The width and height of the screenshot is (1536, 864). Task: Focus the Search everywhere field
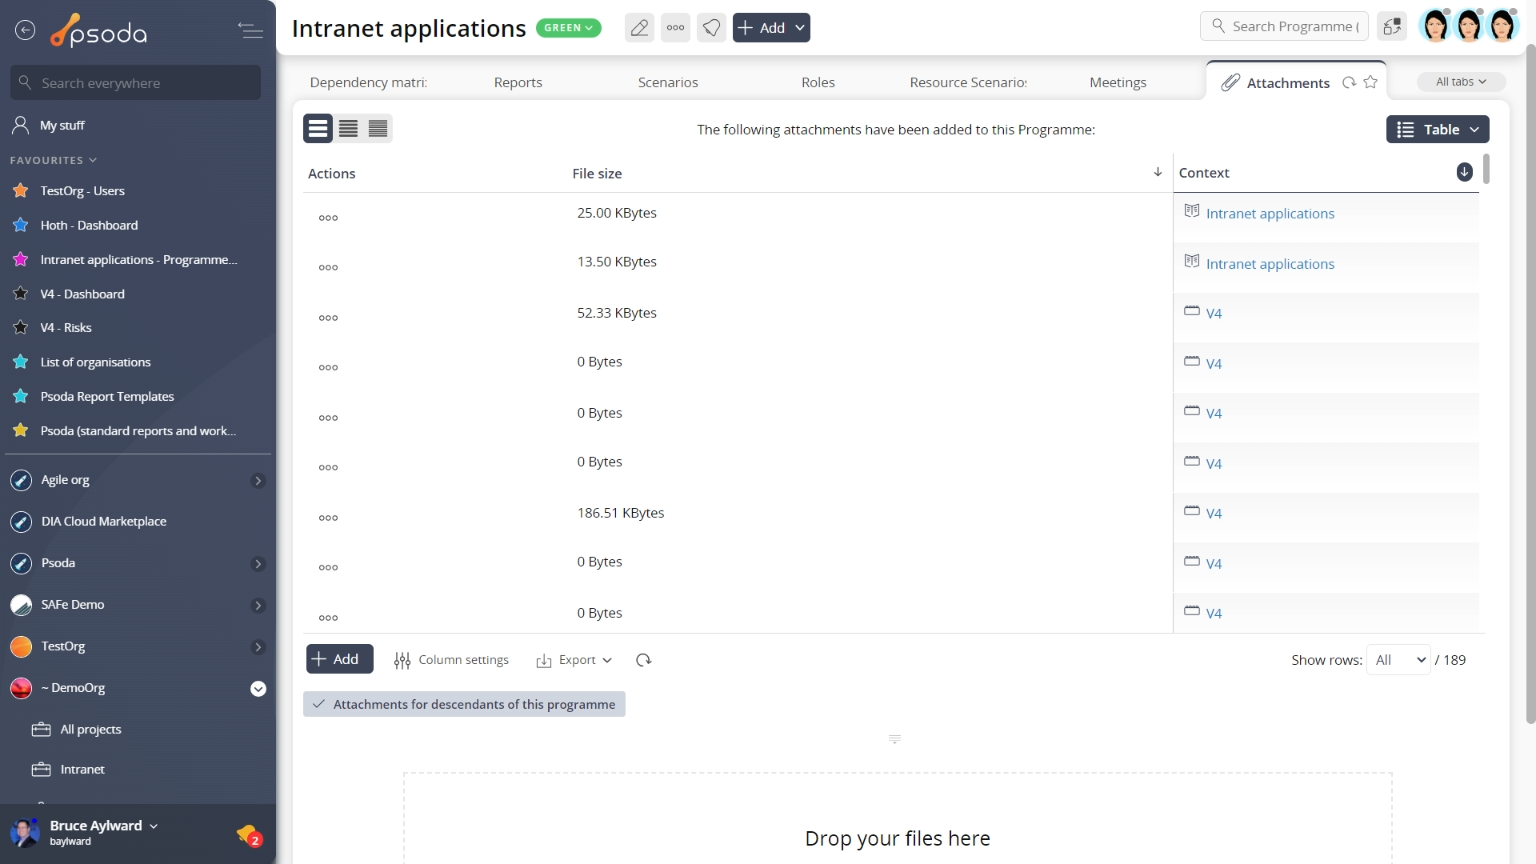click(136, 83)
